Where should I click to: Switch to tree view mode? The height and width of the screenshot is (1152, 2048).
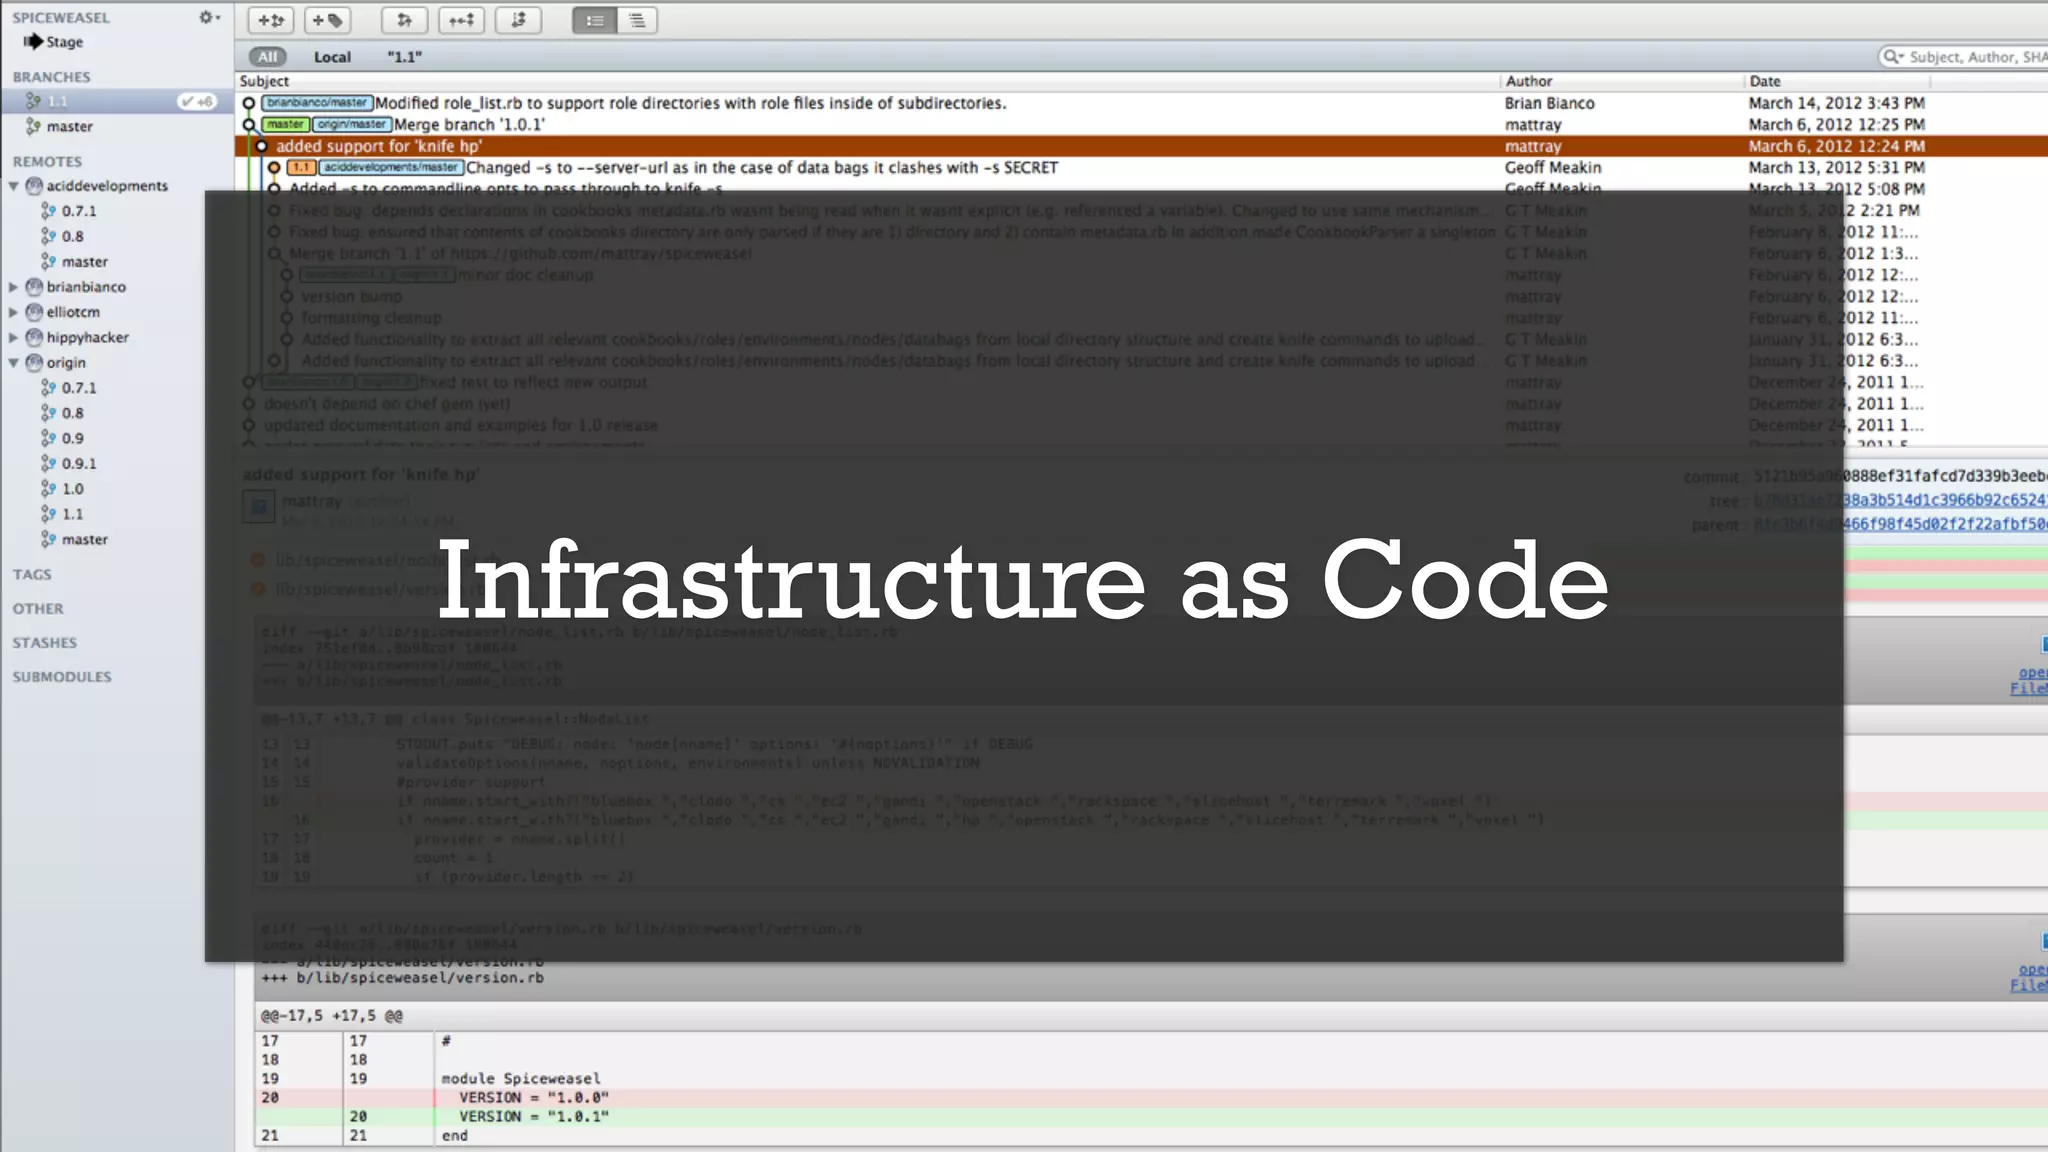[x=637, y=20]
